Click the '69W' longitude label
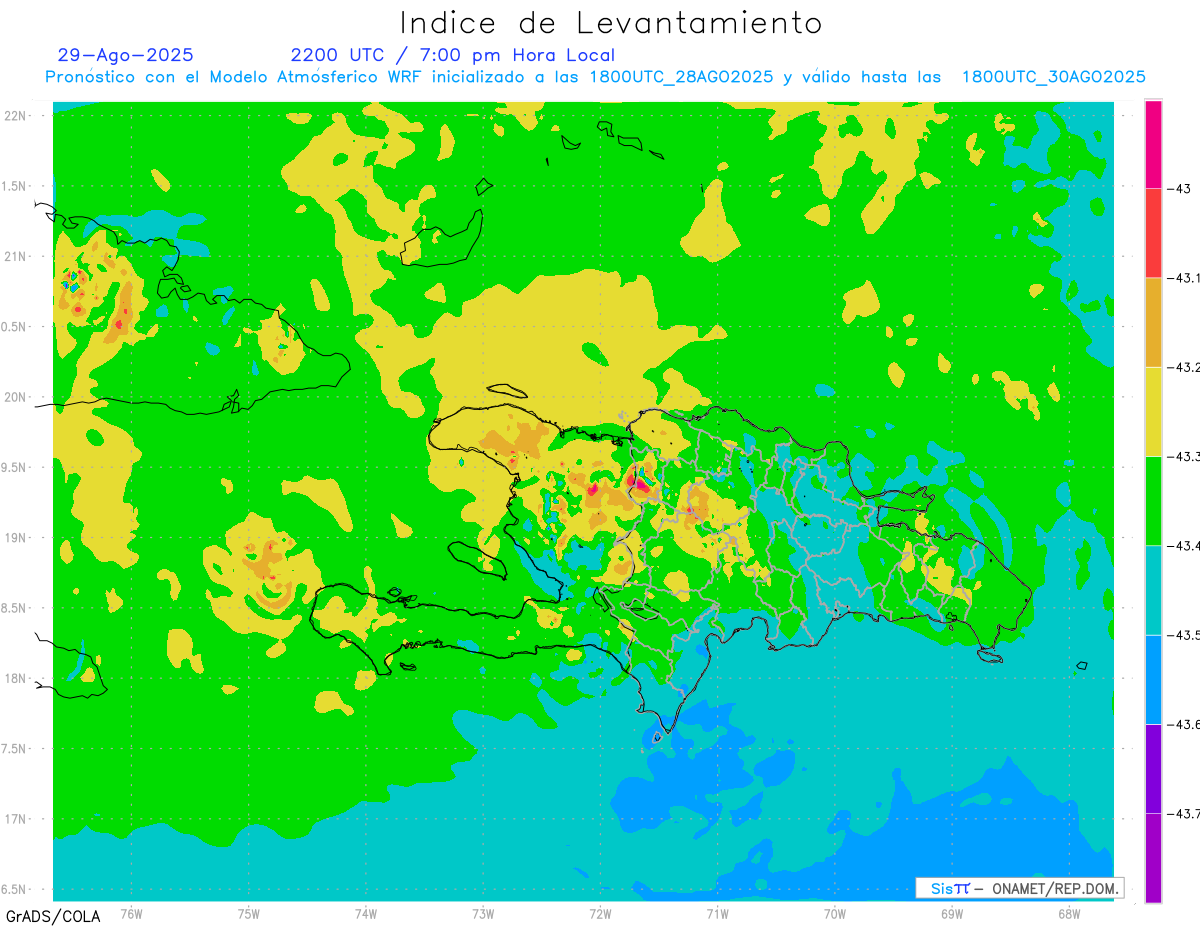 pos(952,912)
